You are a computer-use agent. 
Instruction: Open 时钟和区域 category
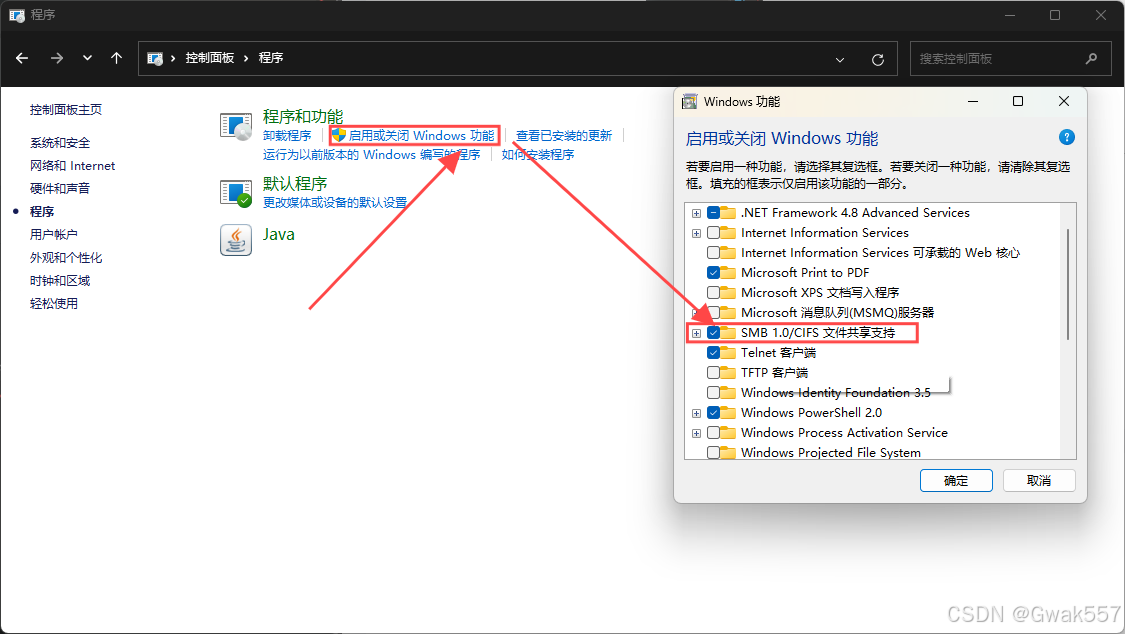coord(60,280)
